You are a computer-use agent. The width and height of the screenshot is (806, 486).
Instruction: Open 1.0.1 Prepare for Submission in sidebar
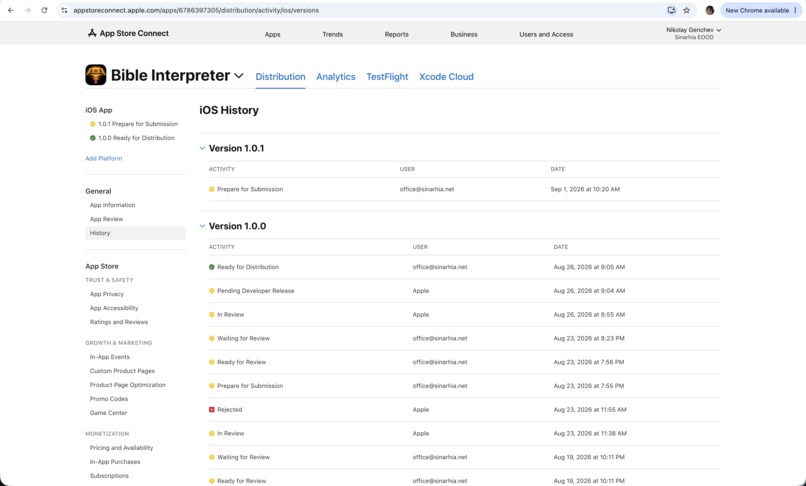click(x=138, y=124)
